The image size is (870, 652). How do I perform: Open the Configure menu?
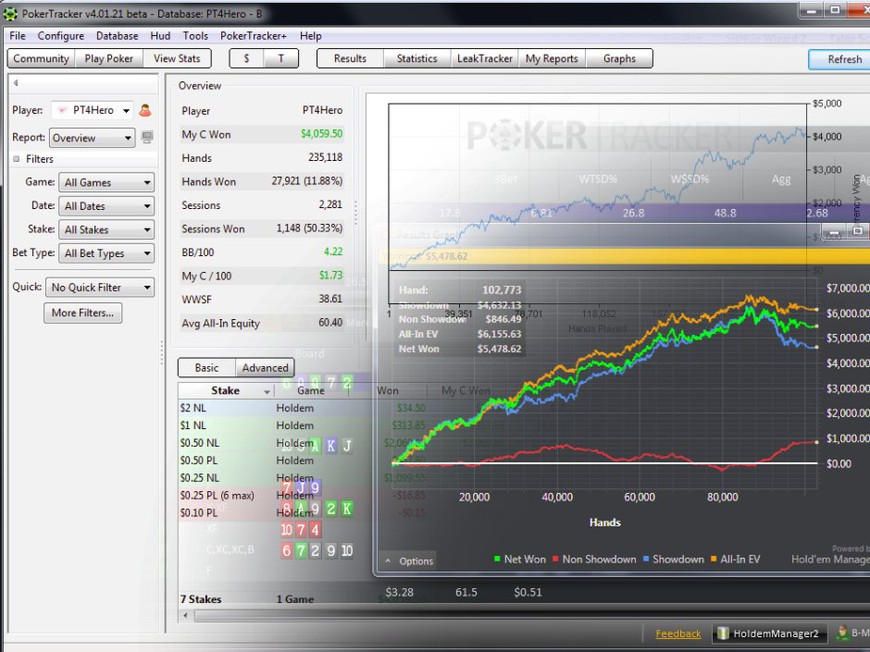pyautogui.click(x=61, y=36)
